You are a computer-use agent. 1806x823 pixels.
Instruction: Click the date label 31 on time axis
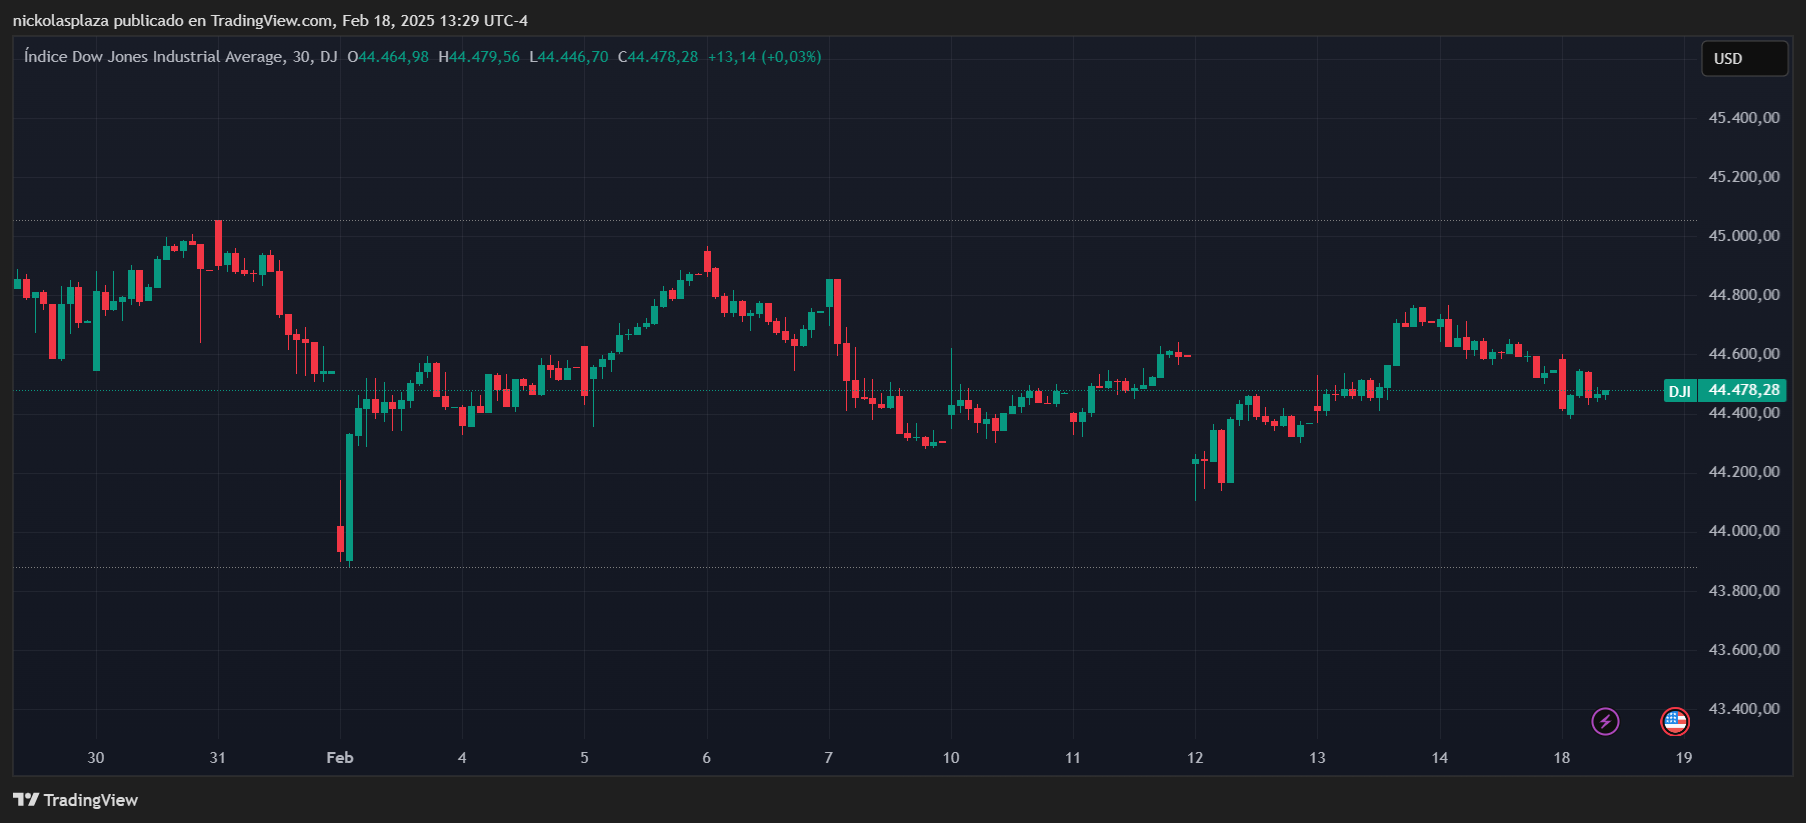coord(218,758)
